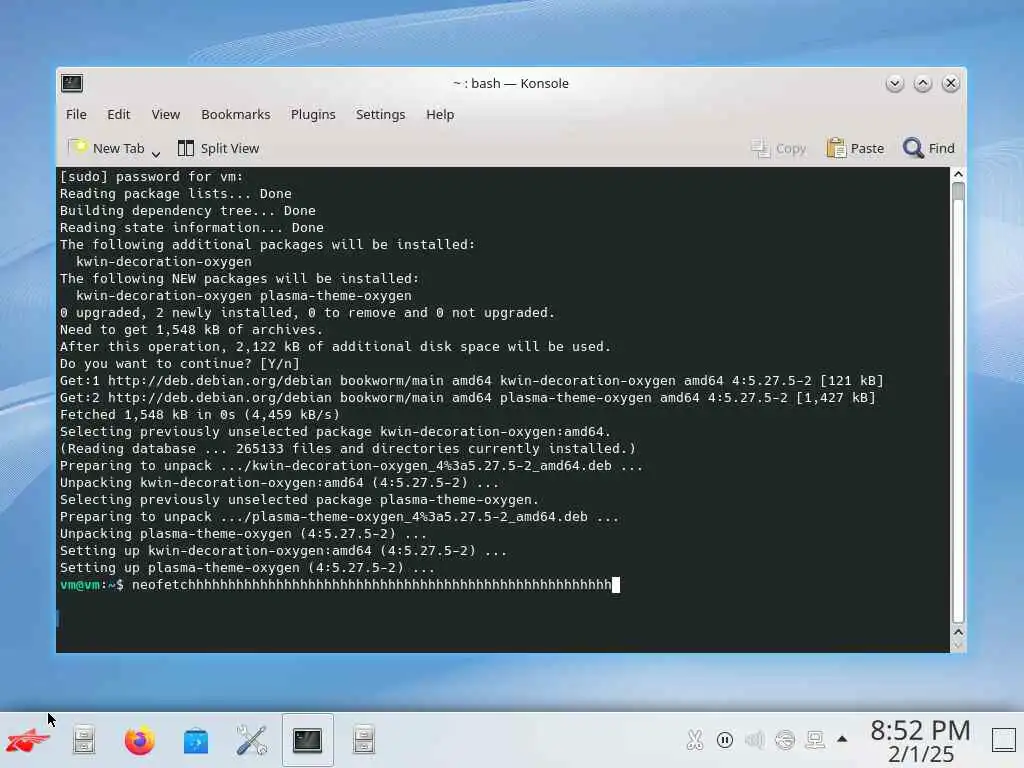The height and width of the screenshot is (768, 1024).
Task: Click 'Setting up plasma-theme-oxygen' line
Action: point(247,568)
